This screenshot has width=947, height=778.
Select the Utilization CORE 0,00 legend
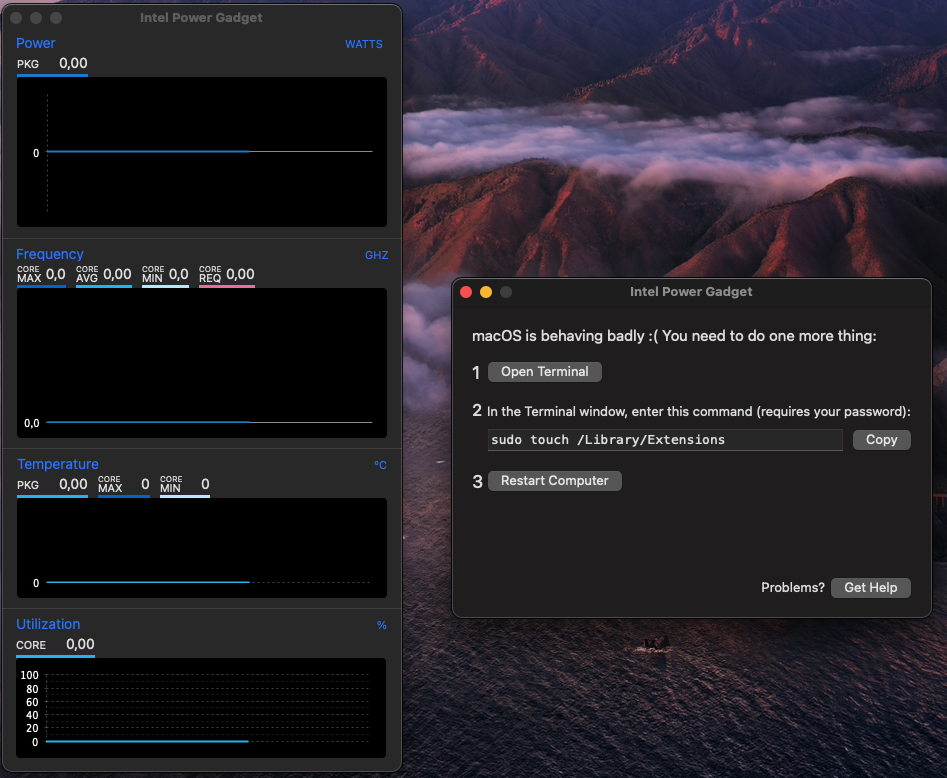point(56,646)
